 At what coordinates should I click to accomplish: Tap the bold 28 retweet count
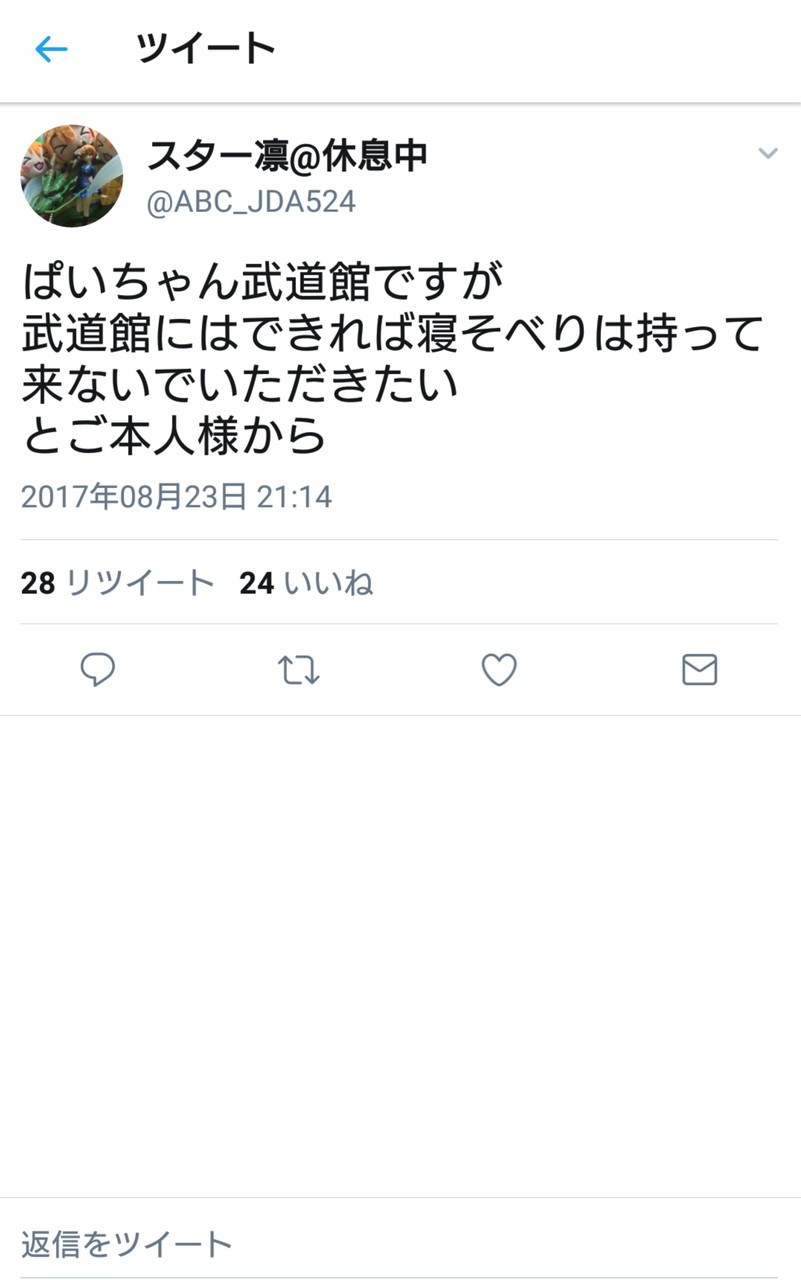coord(38,582)
